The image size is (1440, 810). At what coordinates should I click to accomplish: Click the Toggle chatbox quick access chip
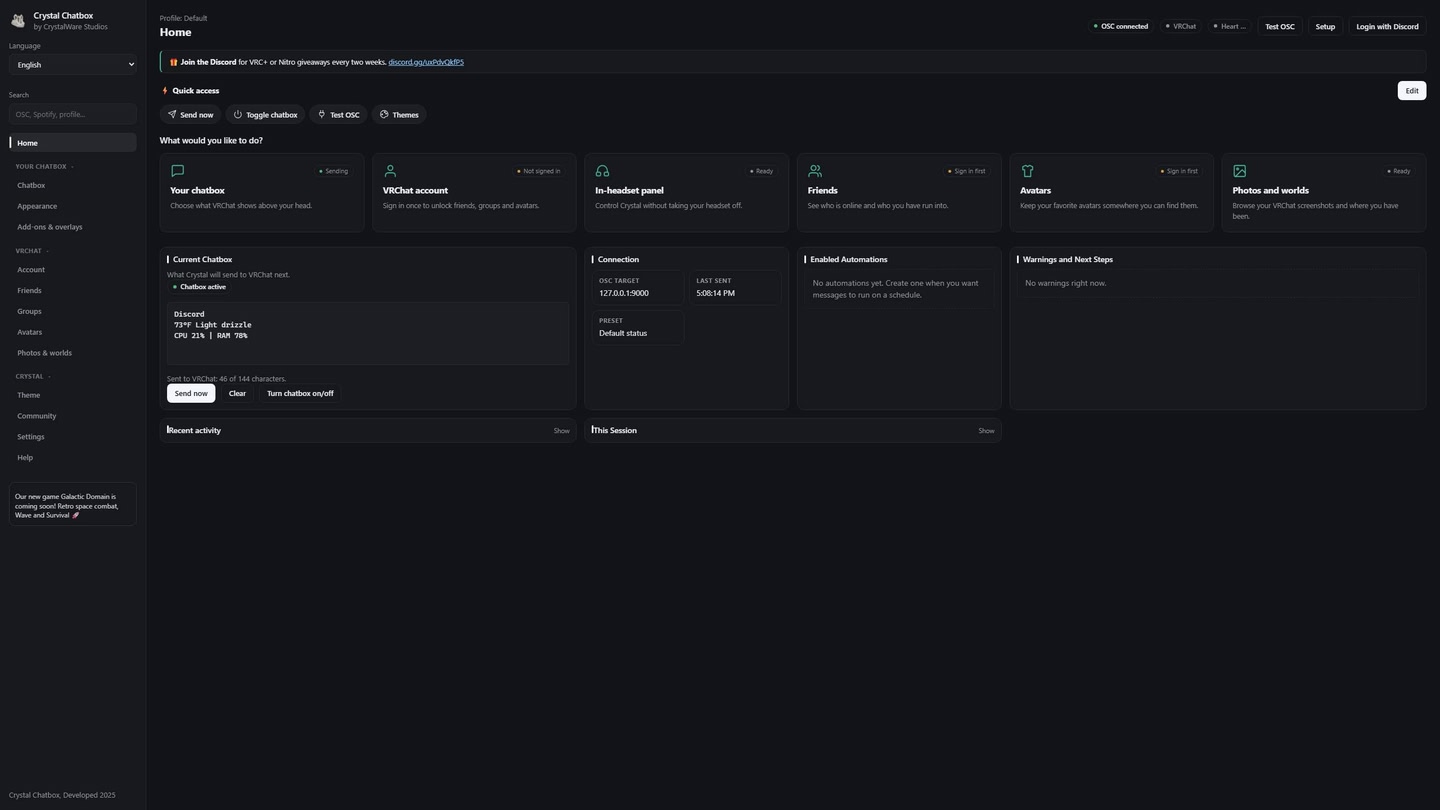(x=265, y=115)
